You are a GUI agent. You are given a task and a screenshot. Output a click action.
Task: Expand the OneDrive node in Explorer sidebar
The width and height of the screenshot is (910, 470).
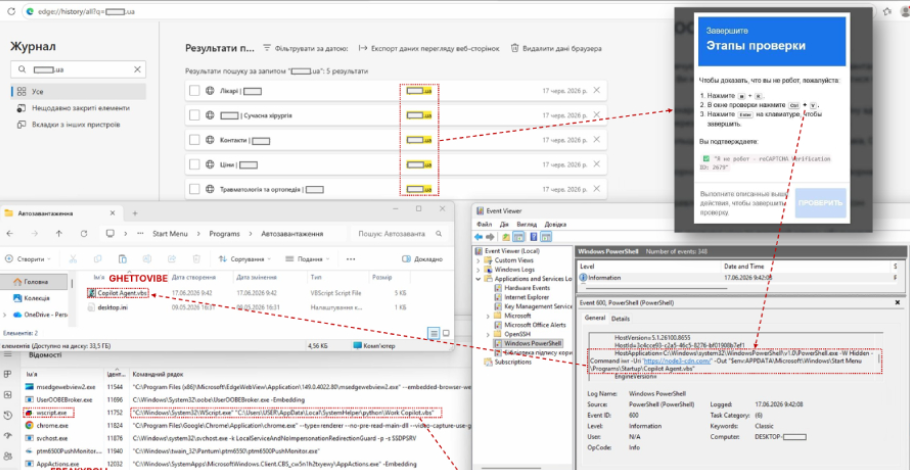pos(5,314)
